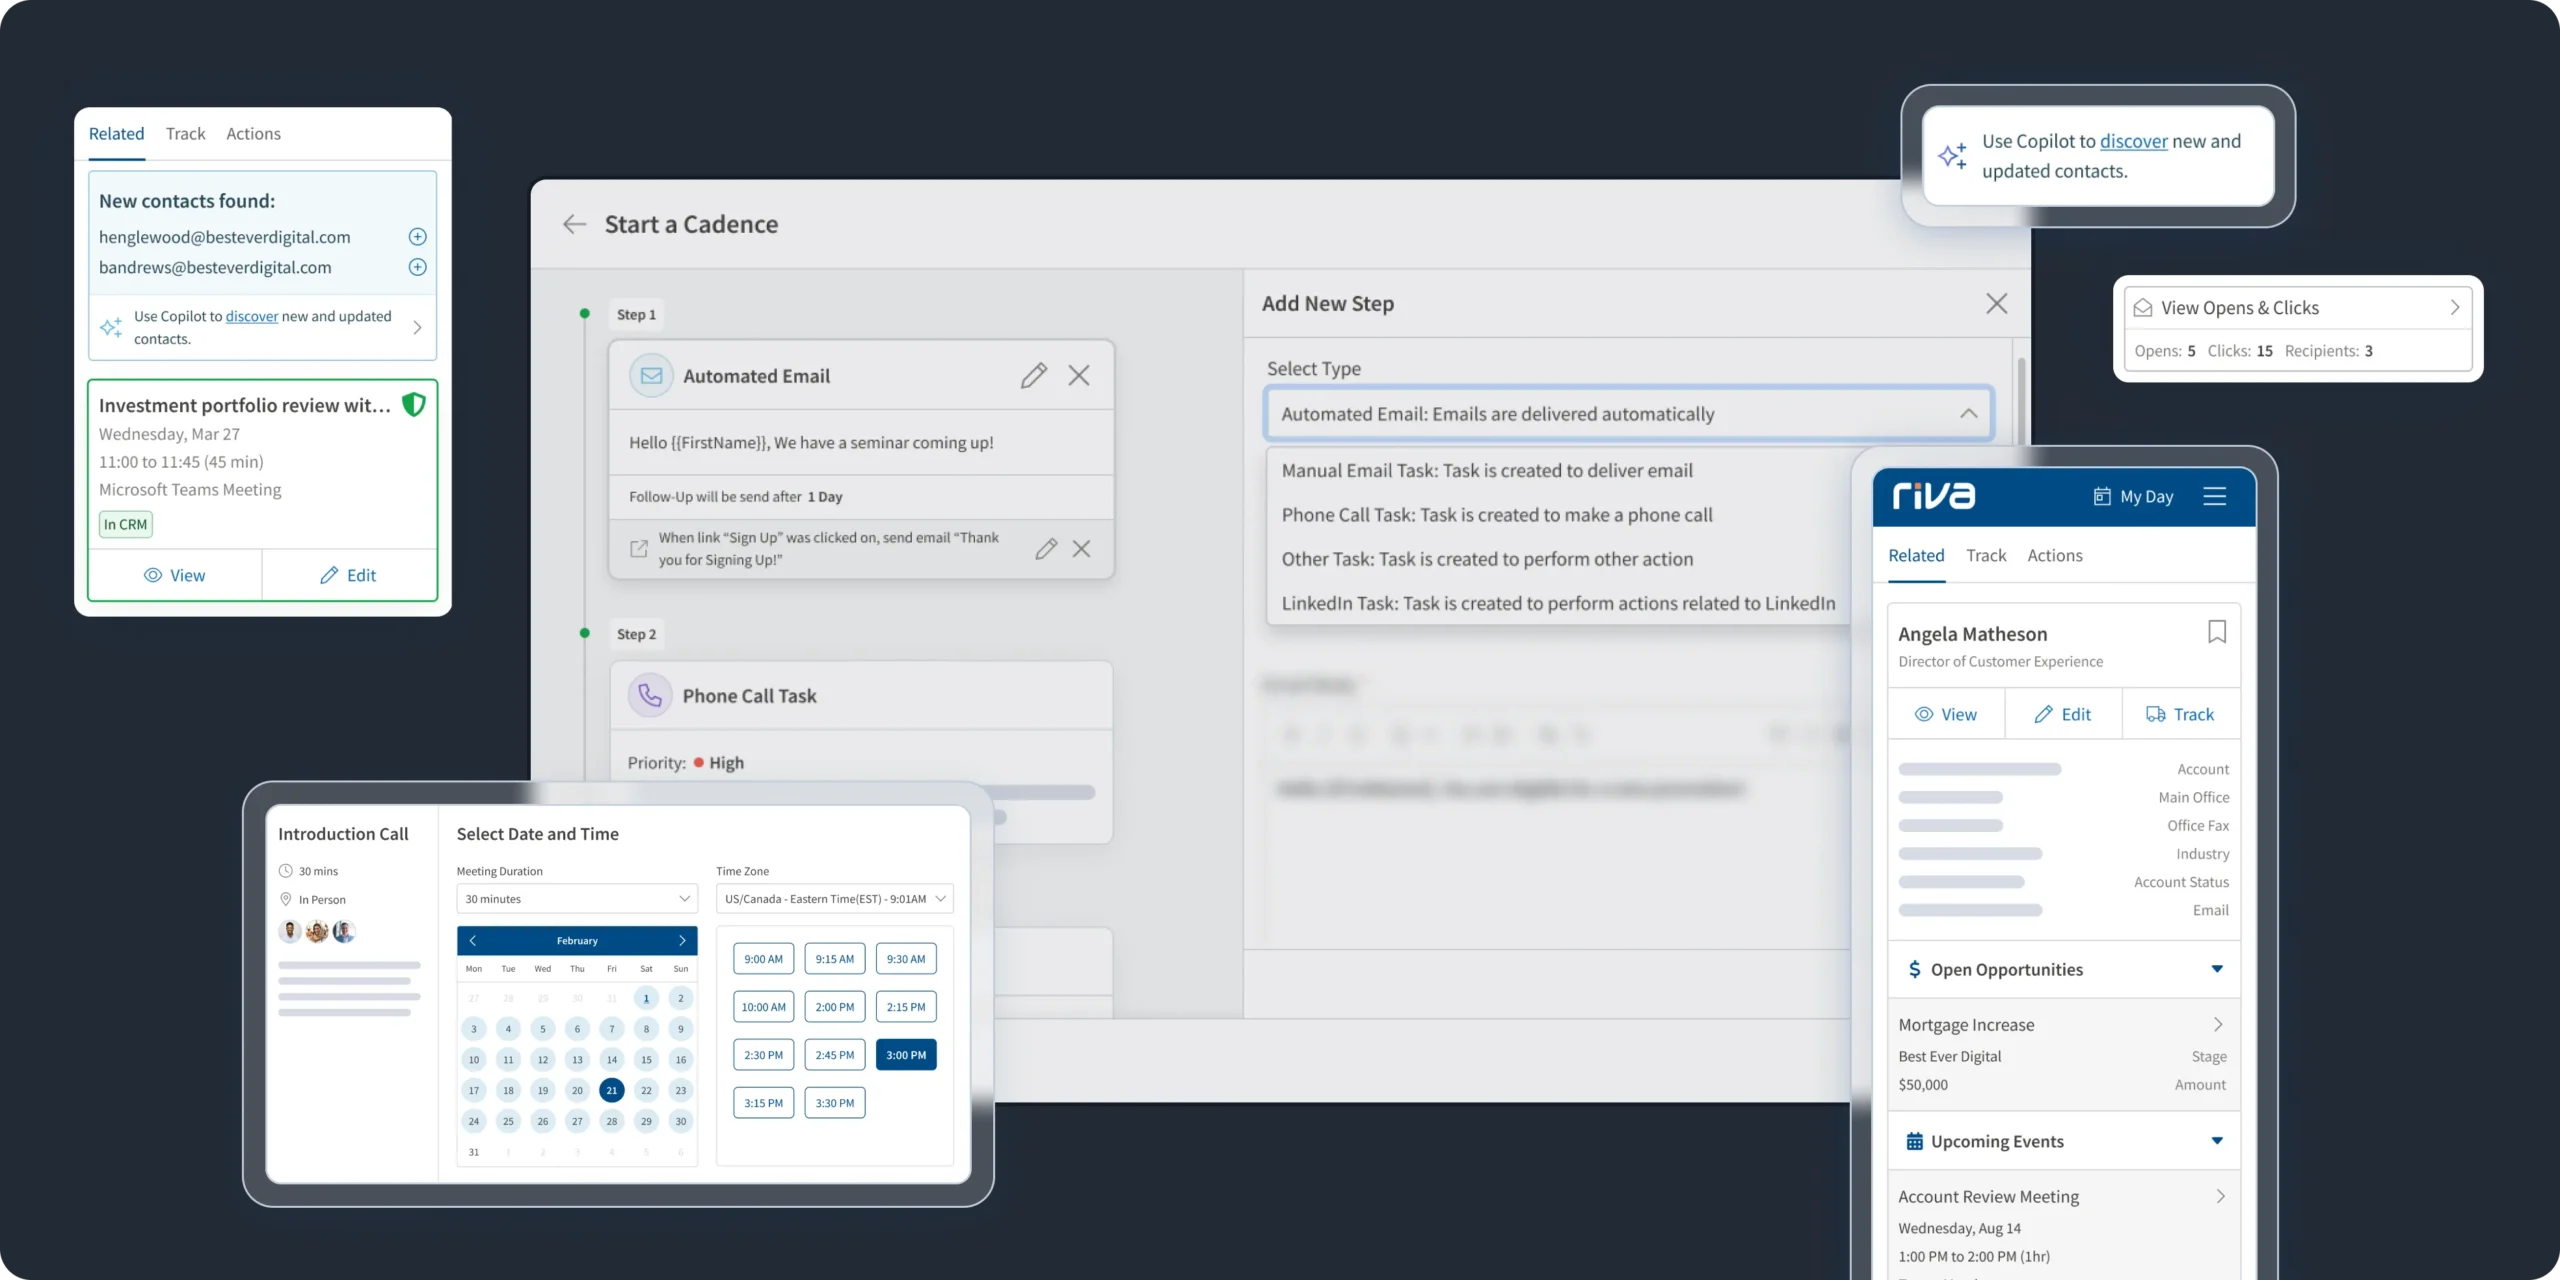Select LinkedIn Task option from step type list

(1559, 602)
